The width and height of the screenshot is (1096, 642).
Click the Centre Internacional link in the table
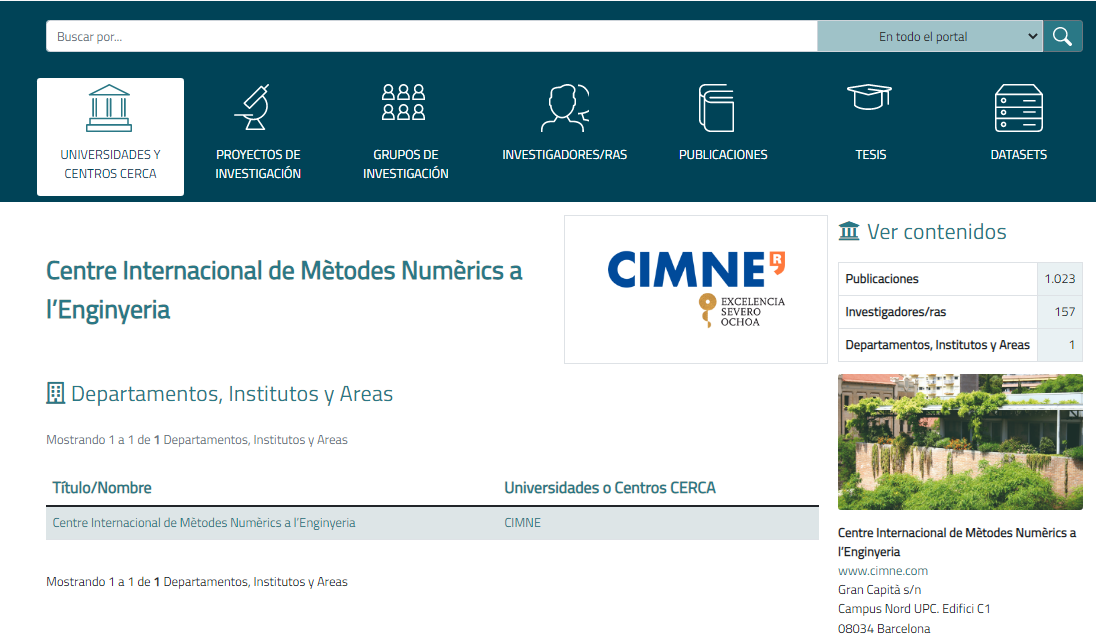tap(203, 523)
